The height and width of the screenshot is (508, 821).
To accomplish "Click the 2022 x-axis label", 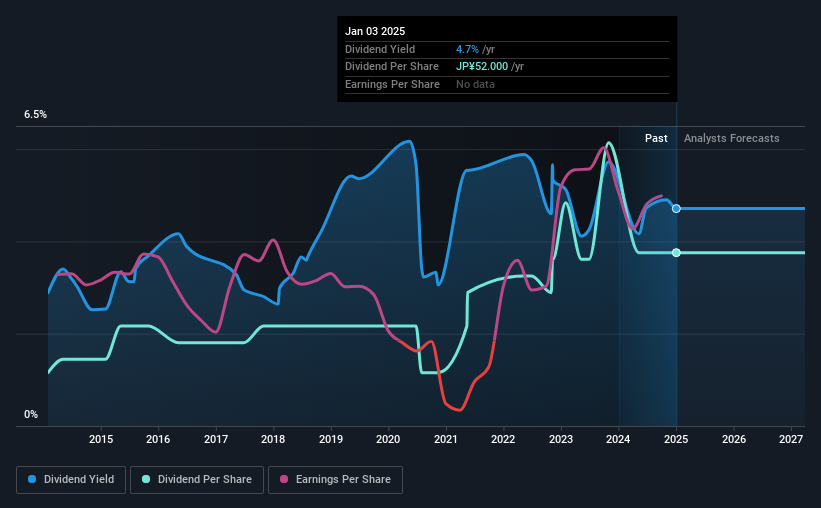I will [x=503, y=439].
